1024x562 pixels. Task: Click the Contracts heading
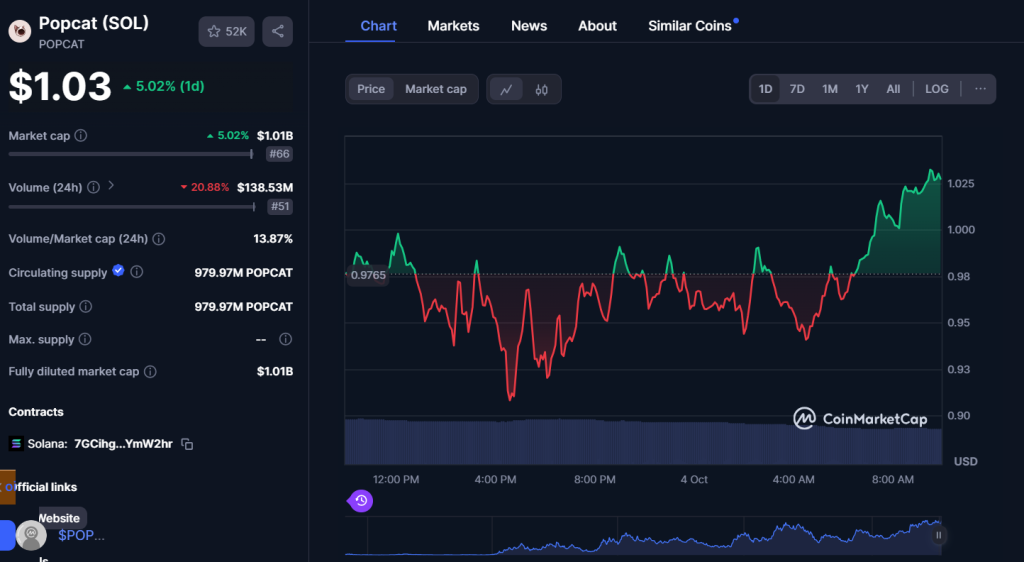(x=36, y=412)
